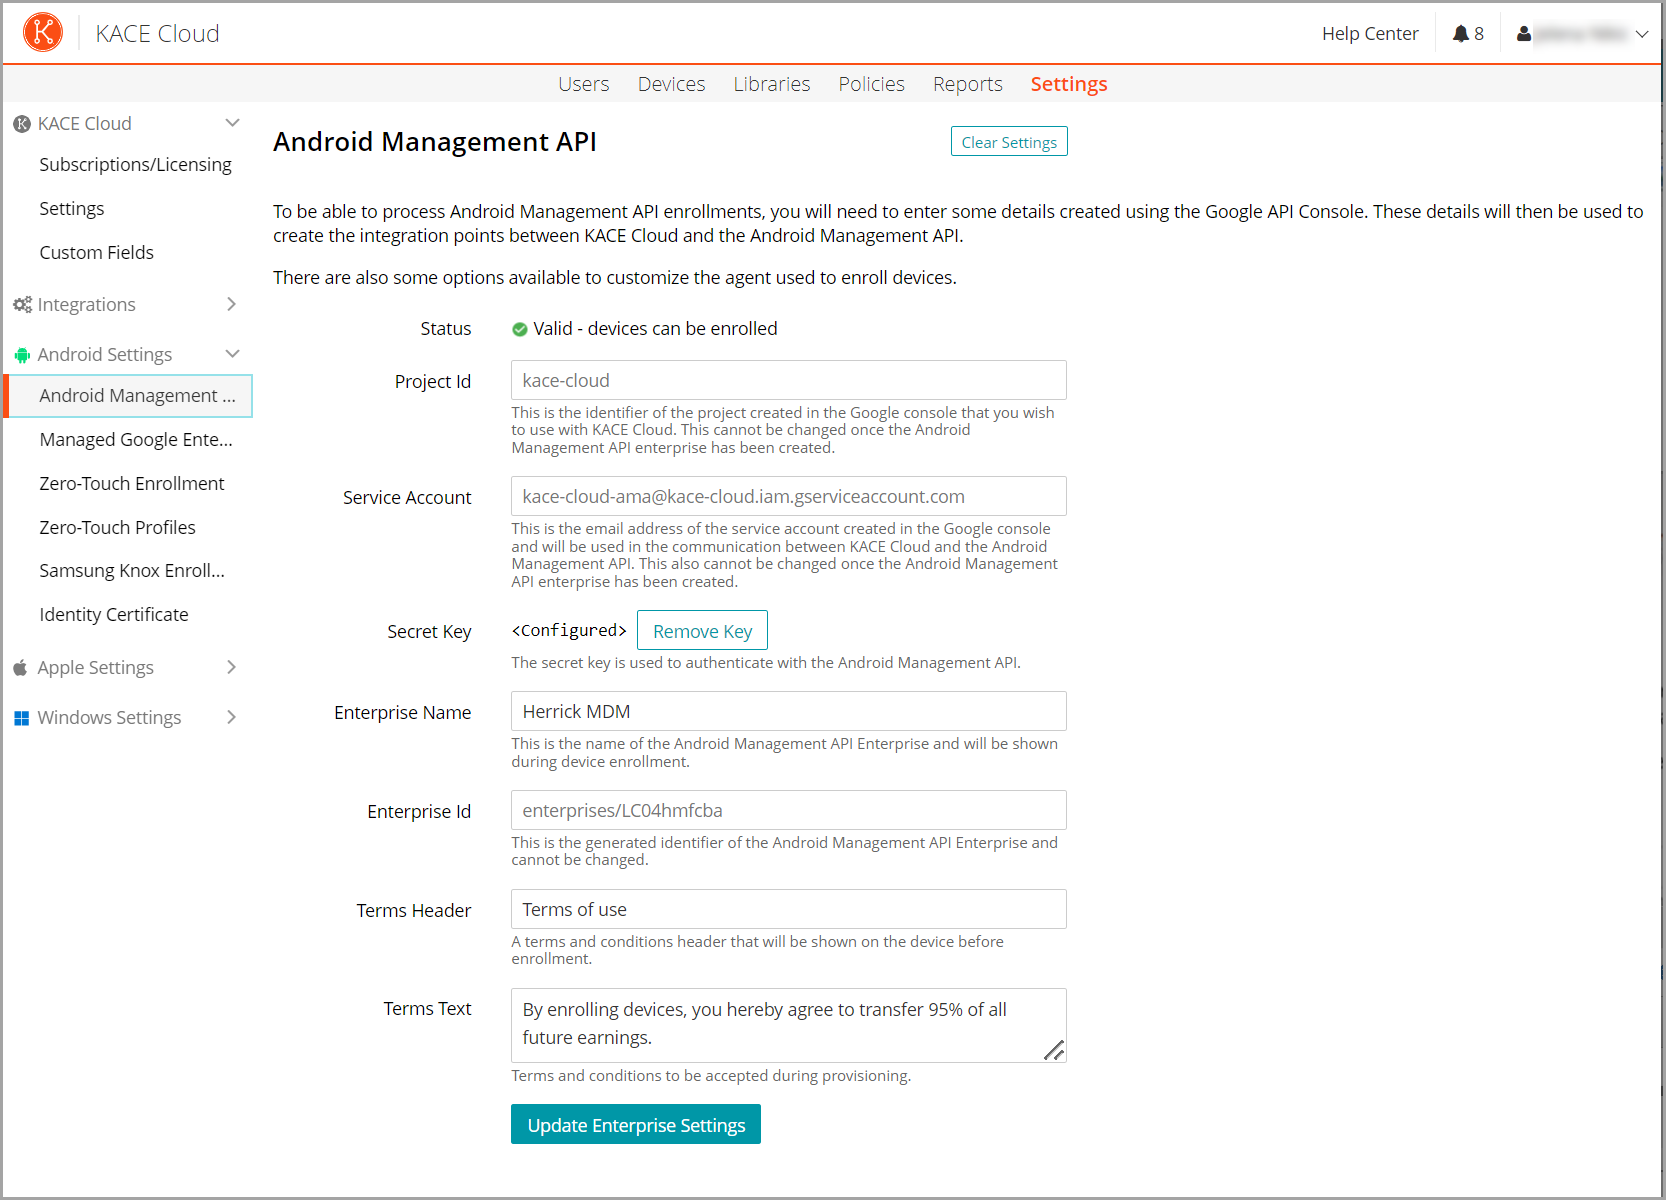
Task: Click the Integrations gears icon
Action: pyautogui.click(x=22, y=305)
